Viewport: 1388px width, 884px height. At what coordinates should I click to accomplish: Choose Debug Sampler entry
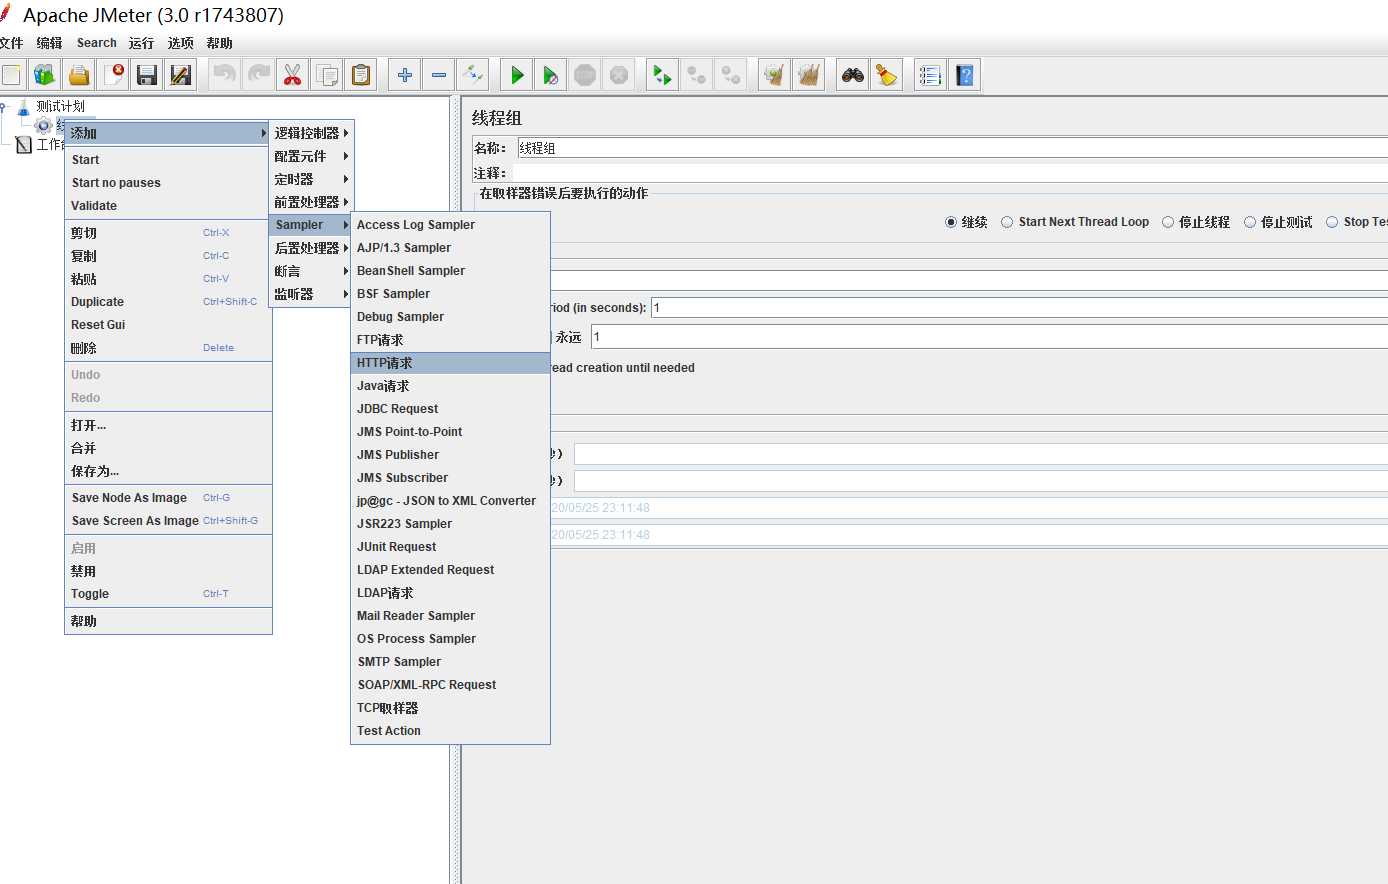450,317
